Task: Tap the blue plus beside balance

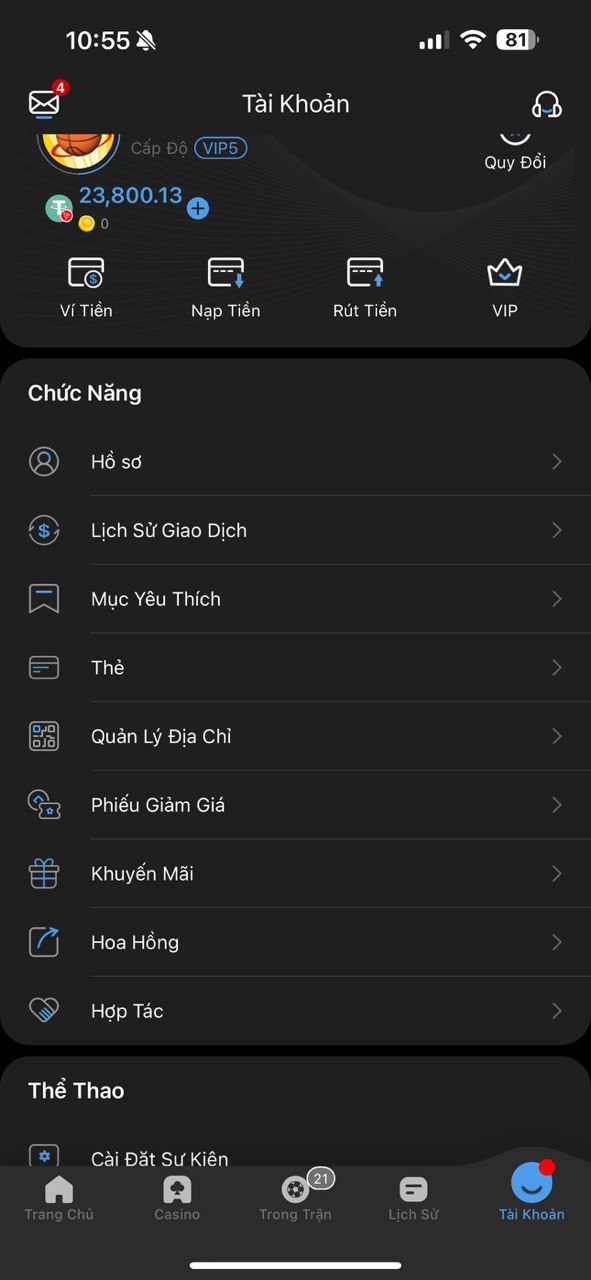Action: (198, 208)
